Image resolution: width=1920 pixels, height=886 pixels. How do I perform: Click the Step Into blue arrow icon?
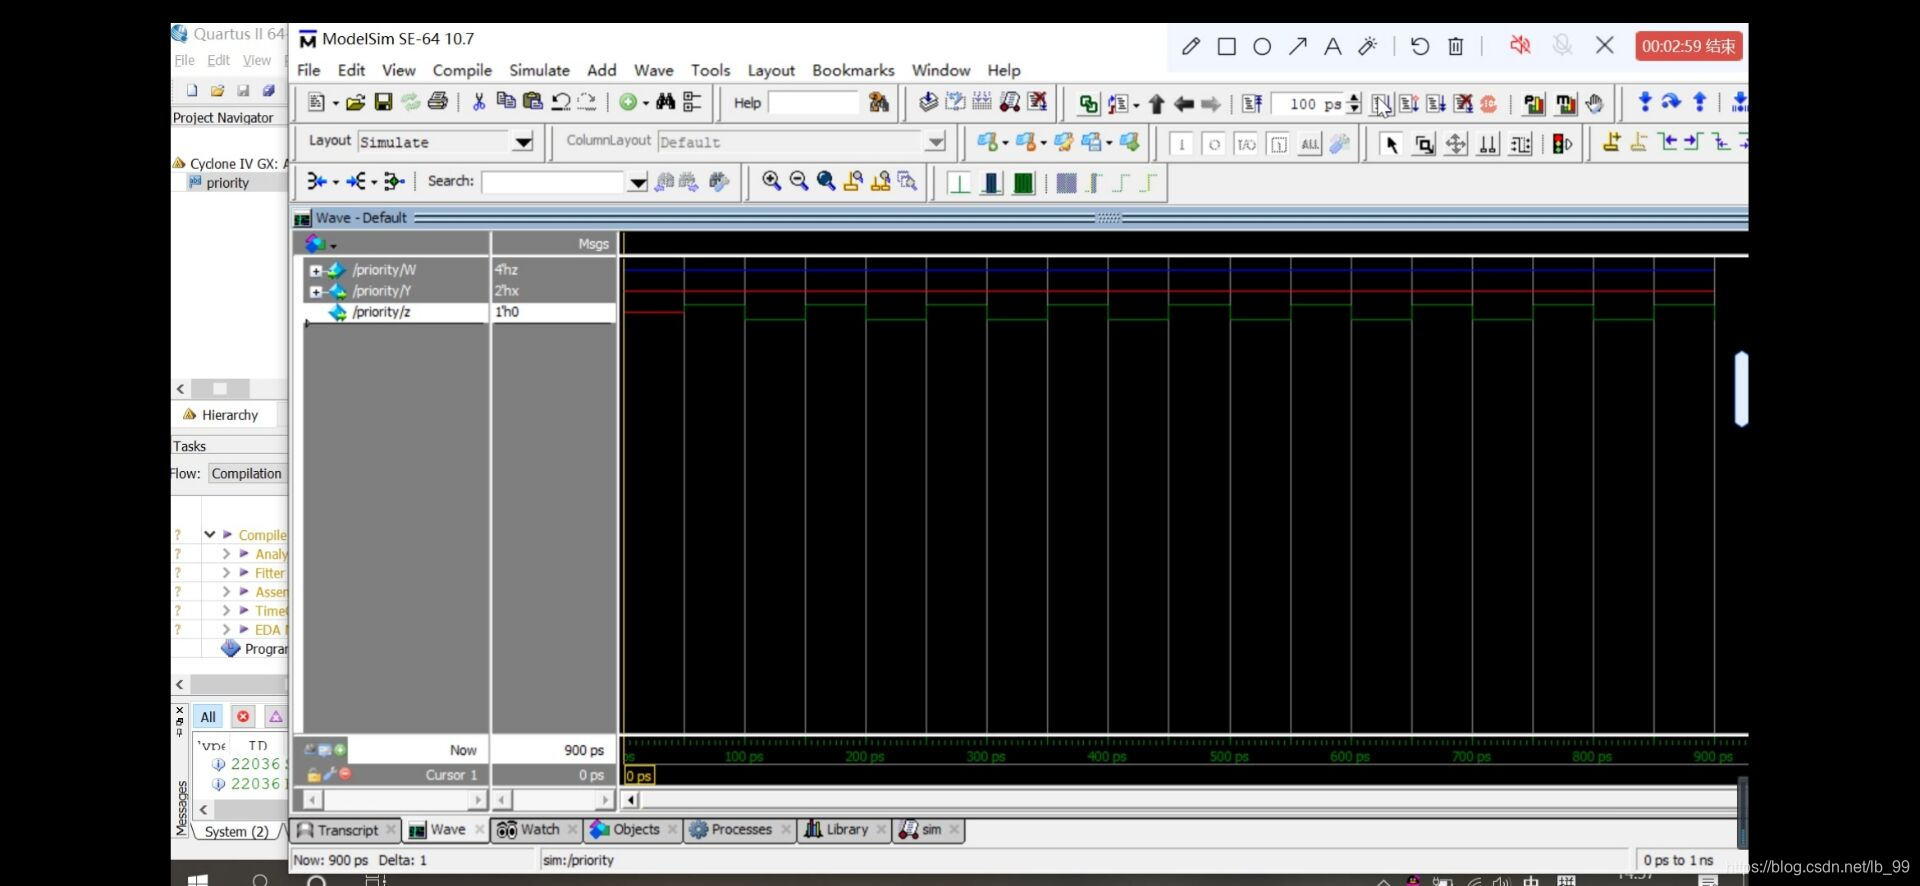(x=1645, y=102)
